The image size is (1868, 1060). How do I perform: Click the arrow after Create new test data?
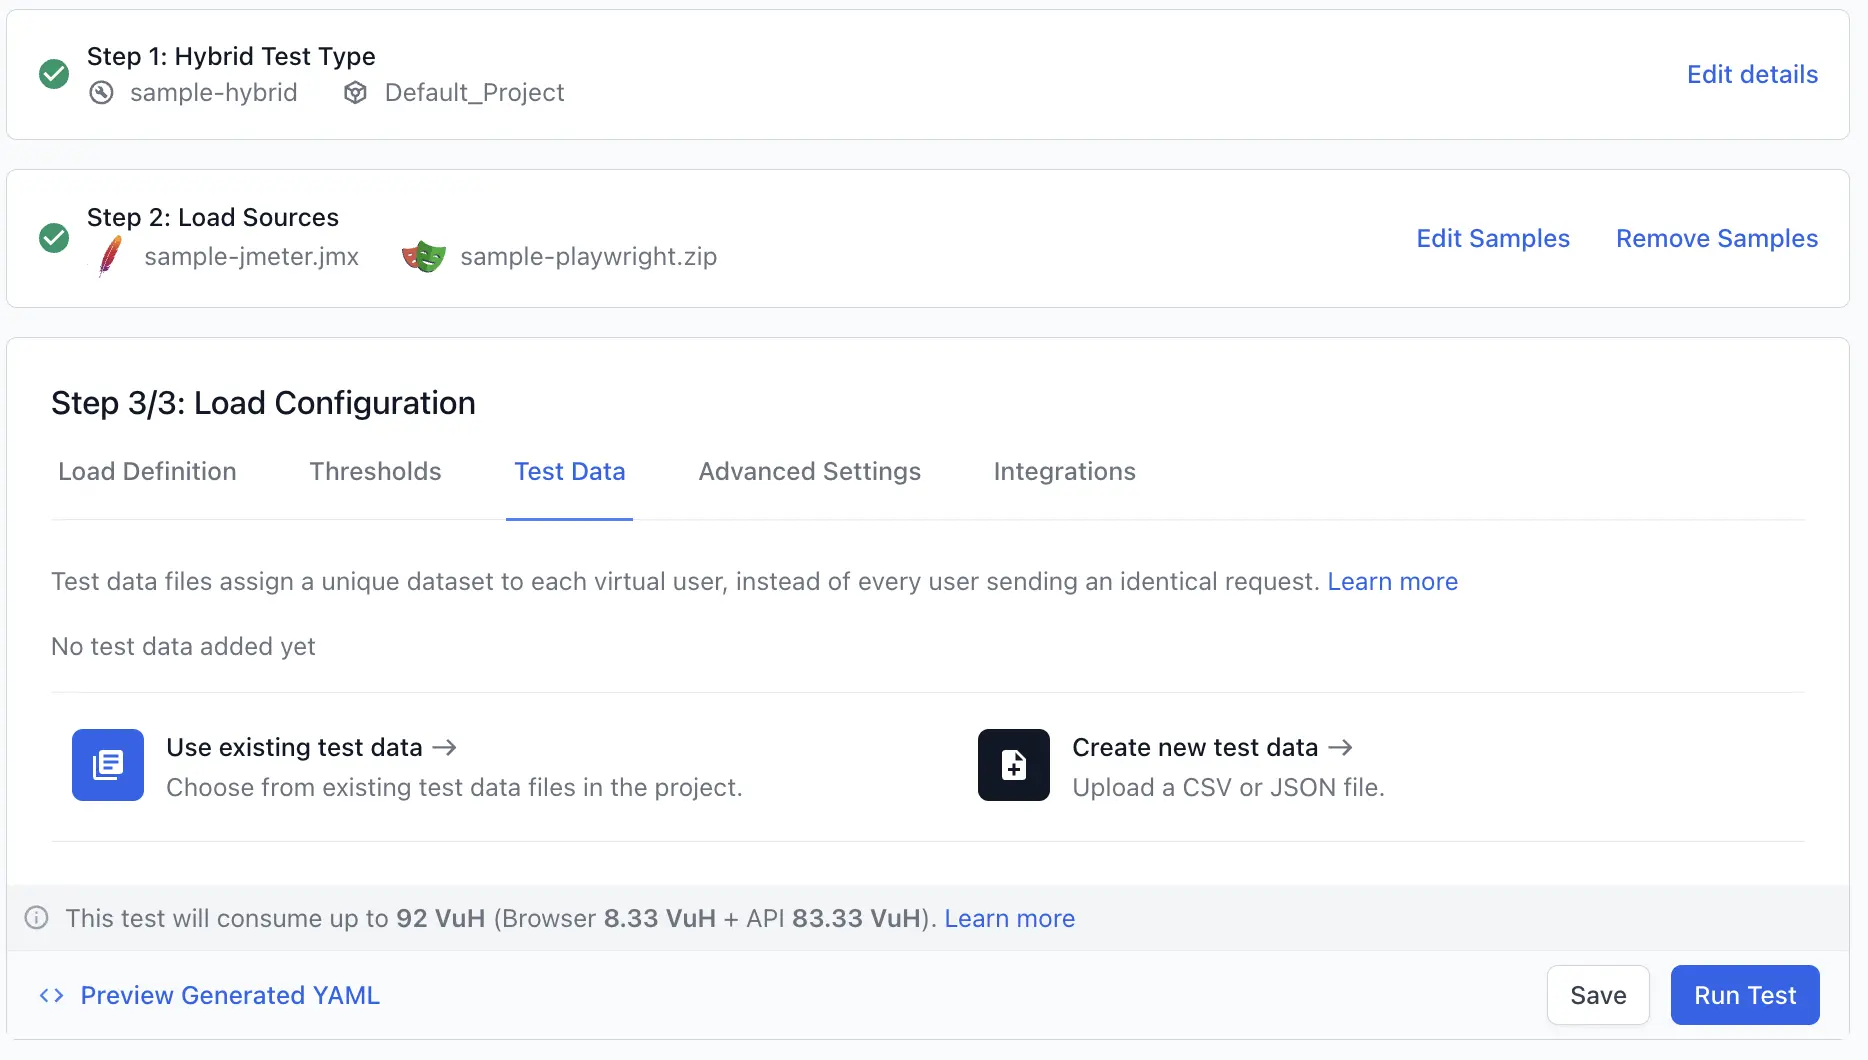[x=1340, y=747]
